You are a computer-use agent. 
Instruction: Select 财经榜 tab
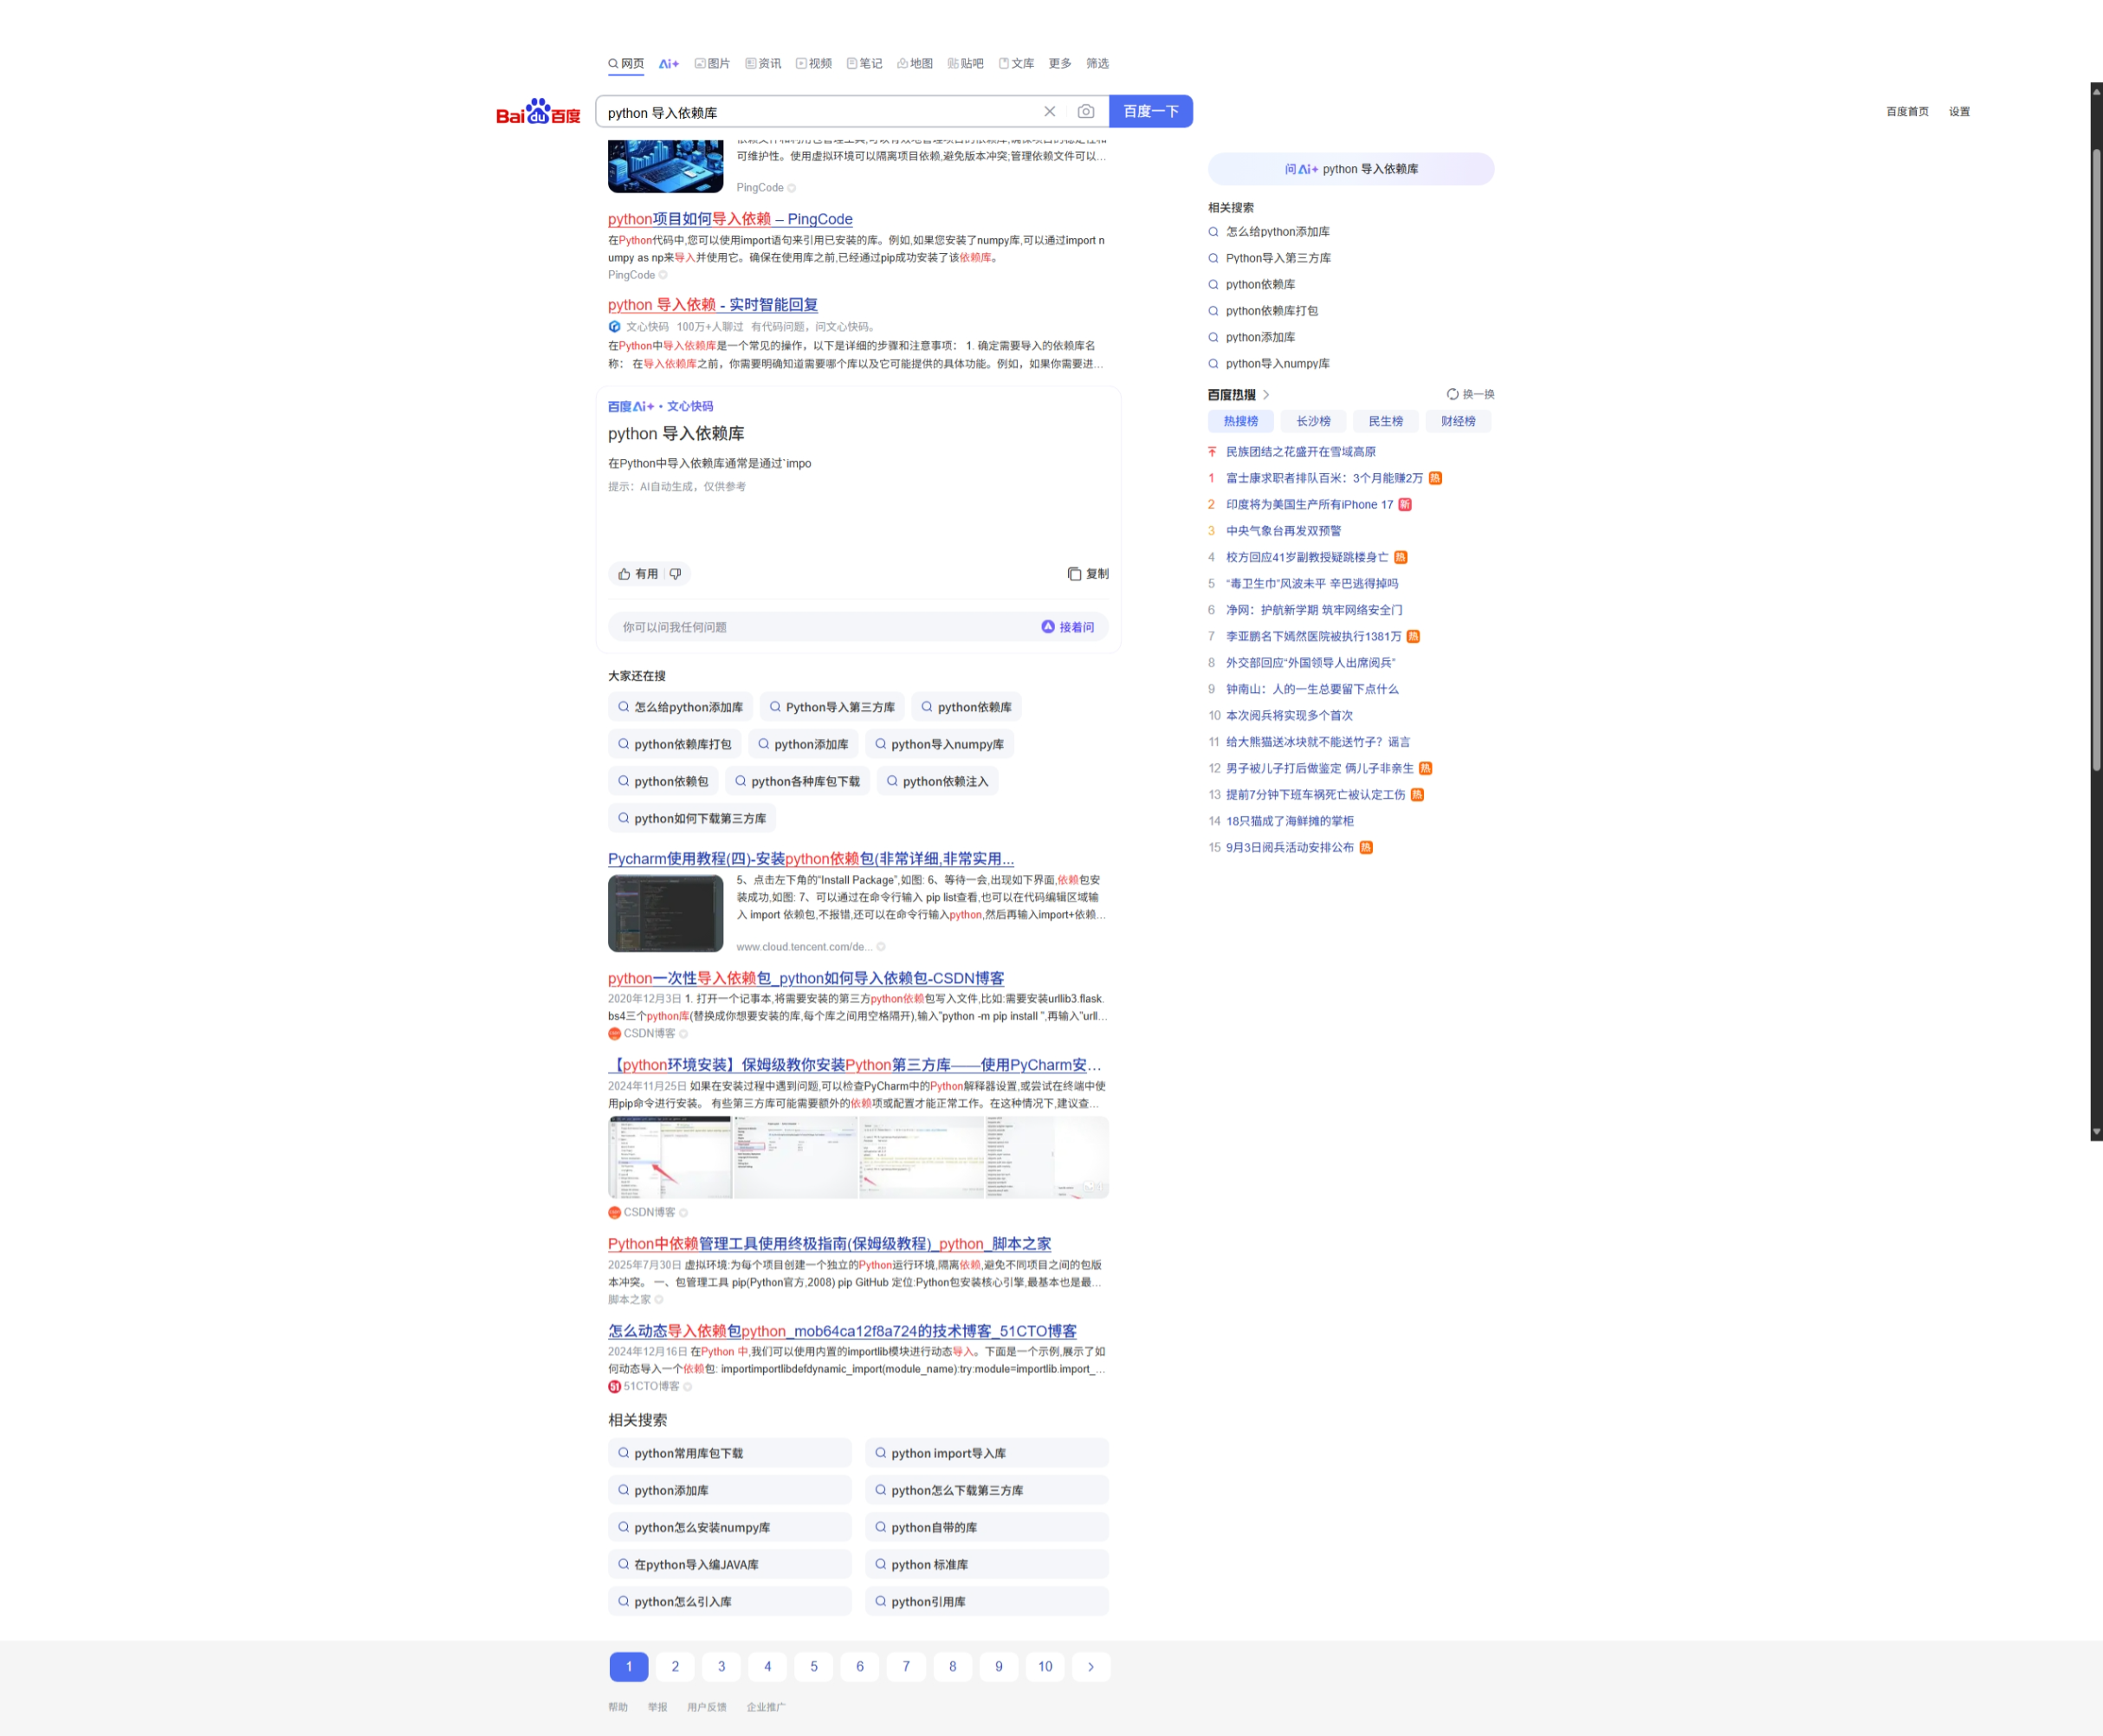[x=1458, y=422]
